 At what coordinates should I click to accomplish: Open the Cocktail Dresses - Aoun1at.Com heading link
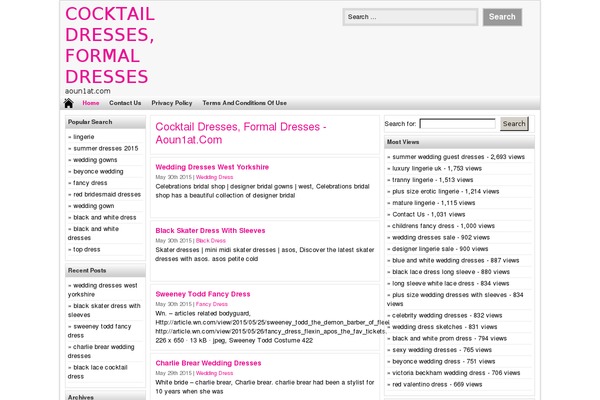(x=241, y=133)
